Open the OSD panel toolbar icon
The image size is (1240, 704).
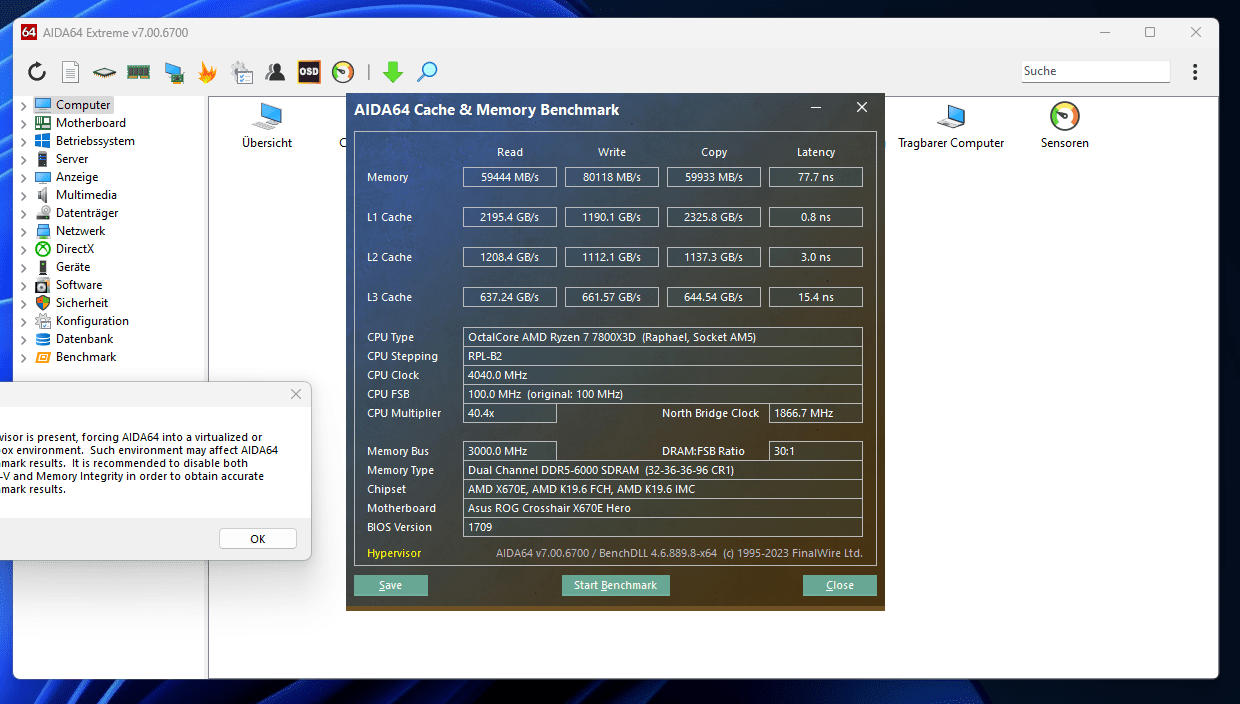pyautogui.click(x=309, y=72)
